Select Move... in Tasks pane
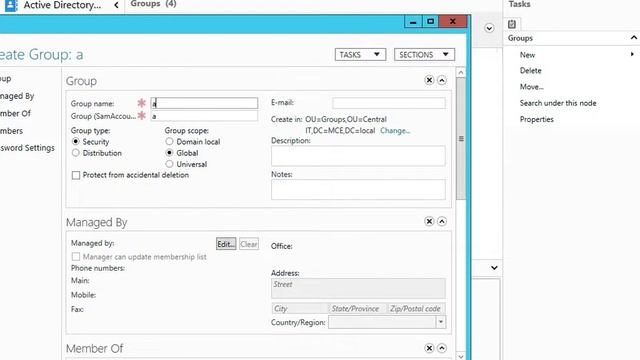The image size is (640, 360). [531, 87]
